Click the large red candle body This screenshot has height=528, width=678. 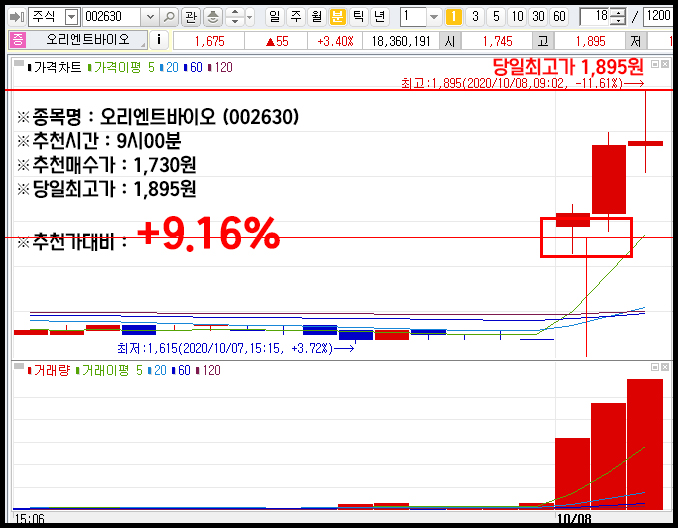click(608, 179)
